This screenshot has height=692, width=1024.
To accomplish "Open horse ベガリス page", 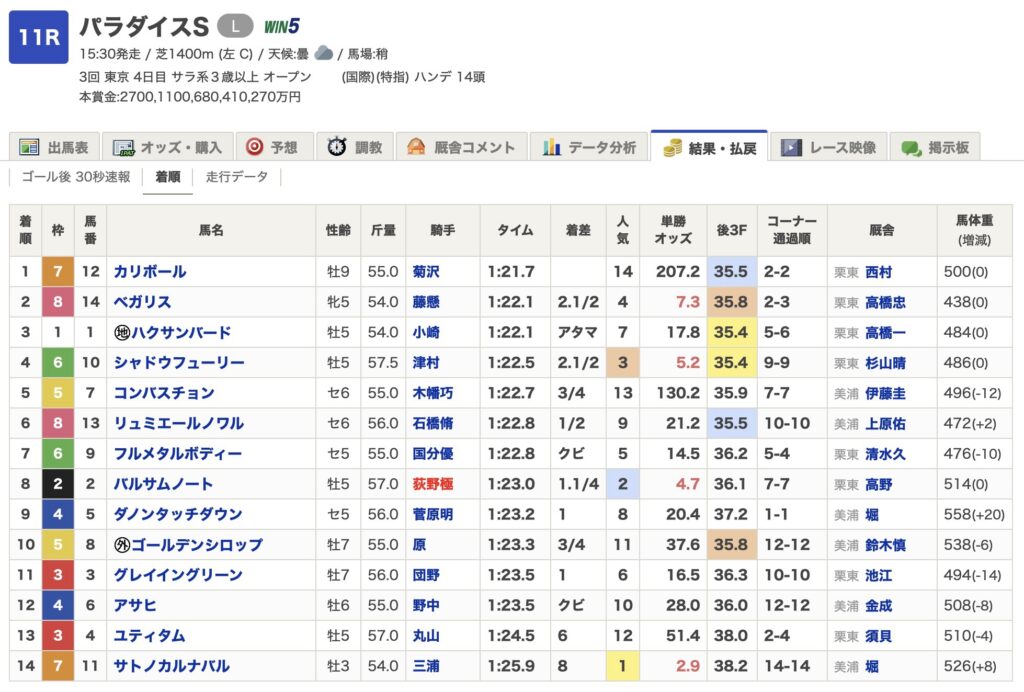I will [142, 302].
